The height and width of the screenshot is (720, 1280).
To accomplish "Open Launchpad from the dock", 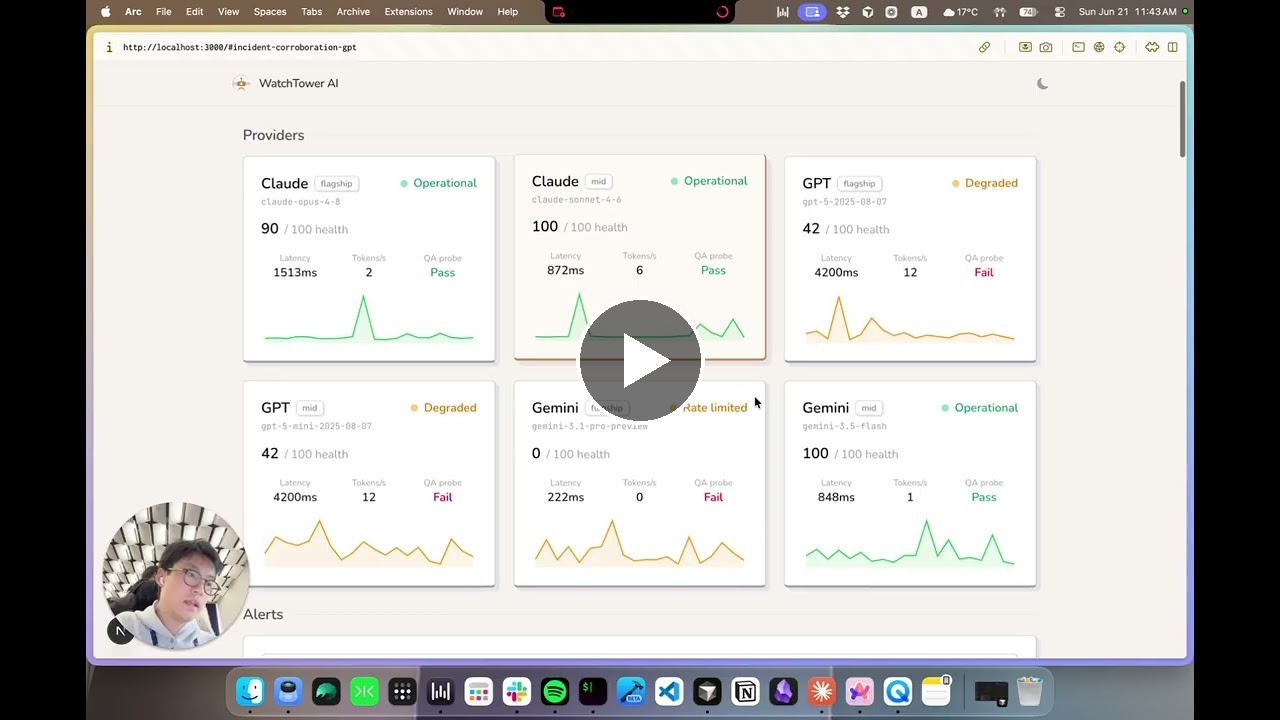I will [x=402, y=691].
